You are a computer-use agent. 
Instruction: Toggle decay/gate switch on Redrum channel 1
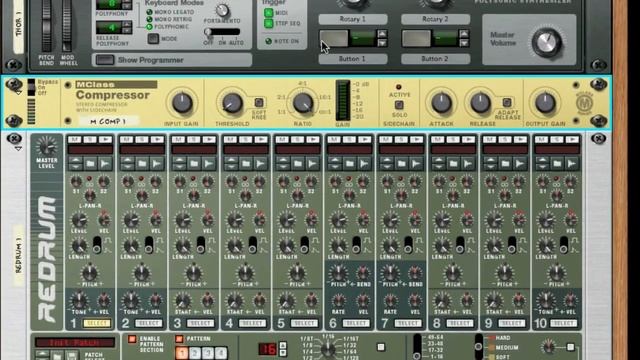(x=97, y=245)
